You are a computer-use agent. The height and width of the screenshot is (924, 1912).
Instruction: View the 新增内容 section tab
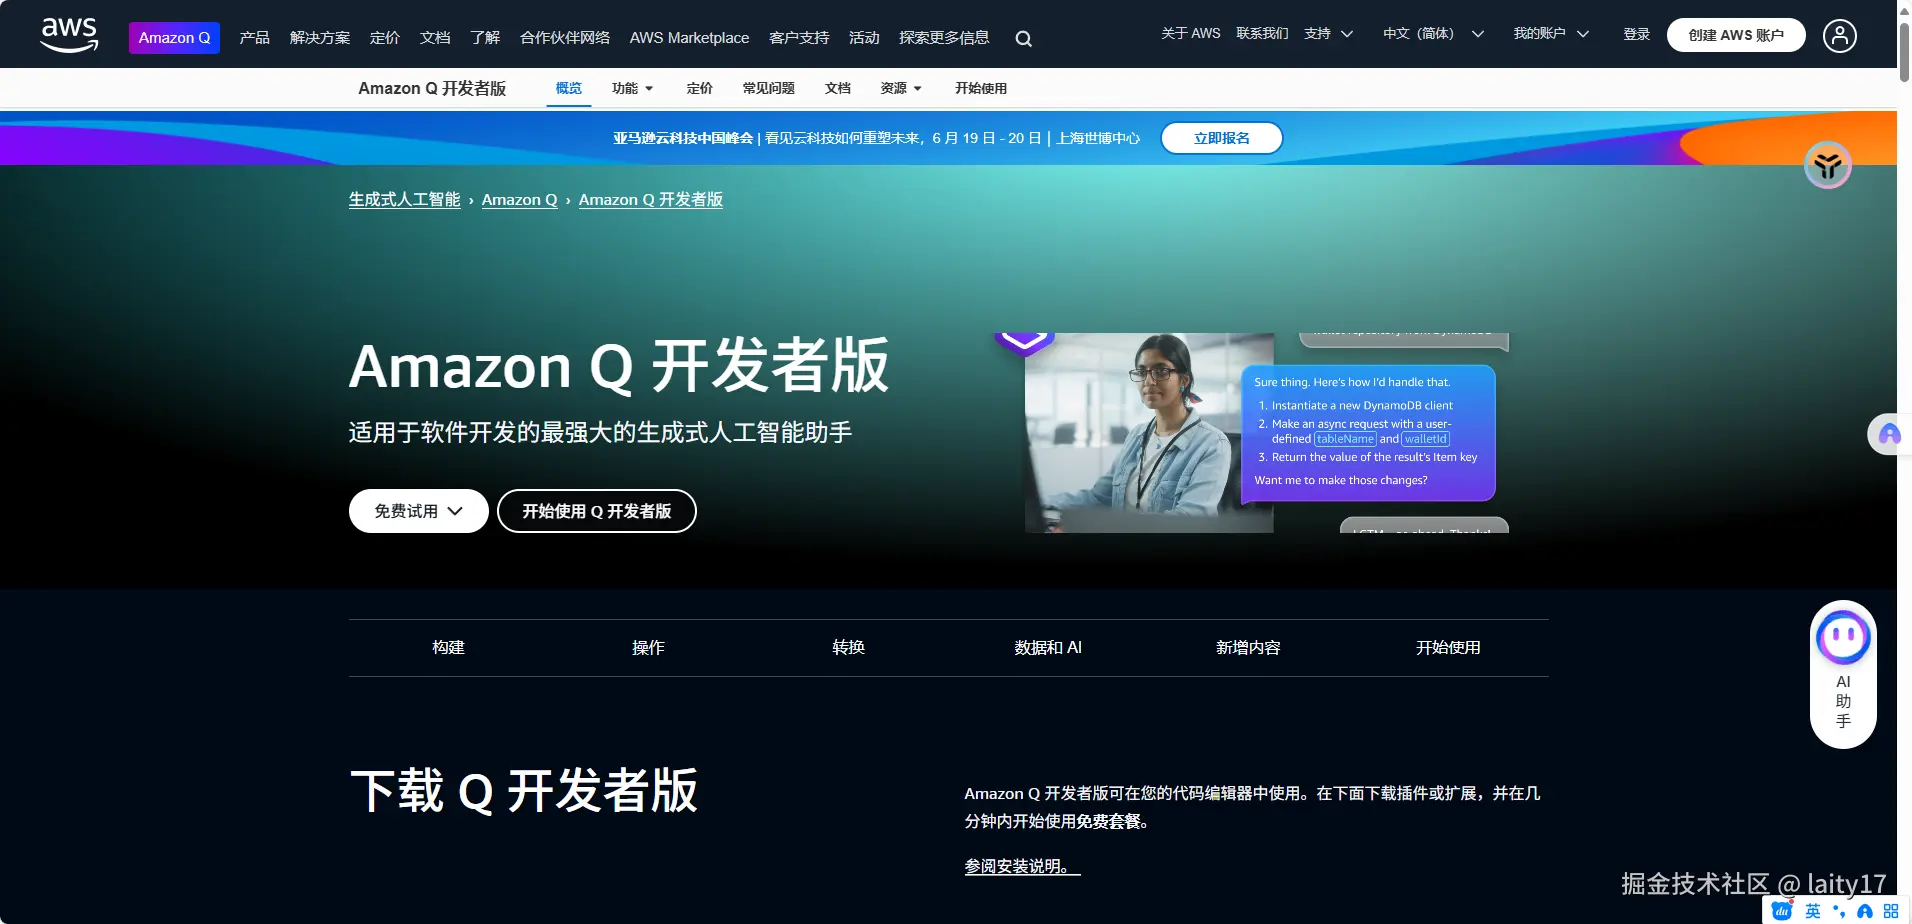click(x=1248, y=648)
